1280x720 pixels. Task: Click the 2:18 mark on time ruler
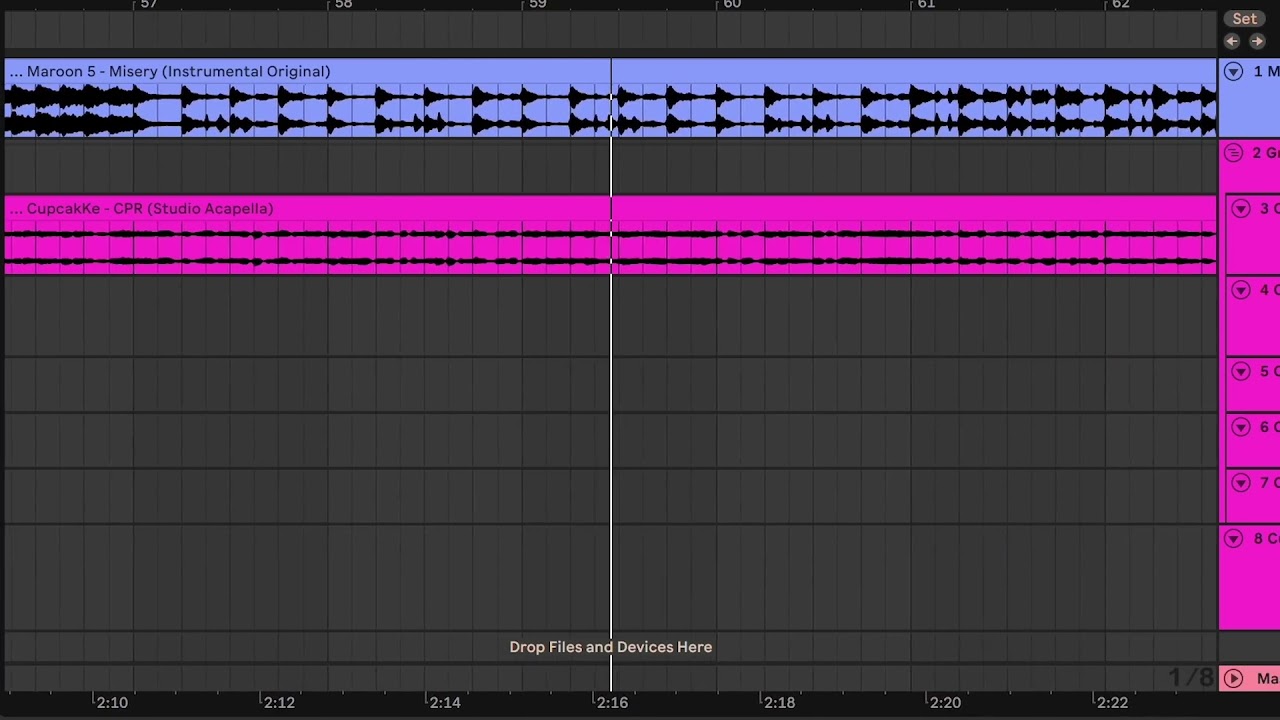[779, 703]
